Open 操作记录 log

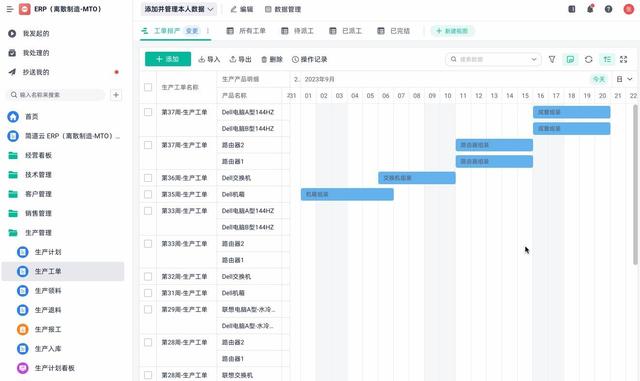[x=309, y=59]
